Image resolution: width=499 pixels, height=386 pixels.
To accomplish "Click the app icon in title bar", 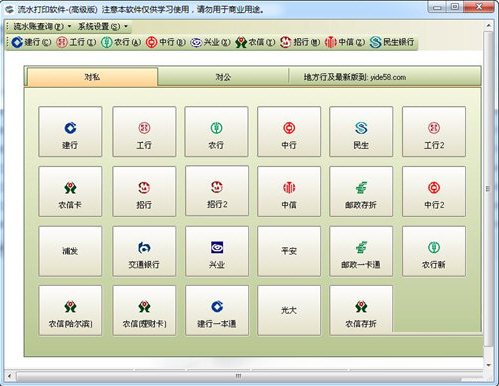I will (10, 9).
